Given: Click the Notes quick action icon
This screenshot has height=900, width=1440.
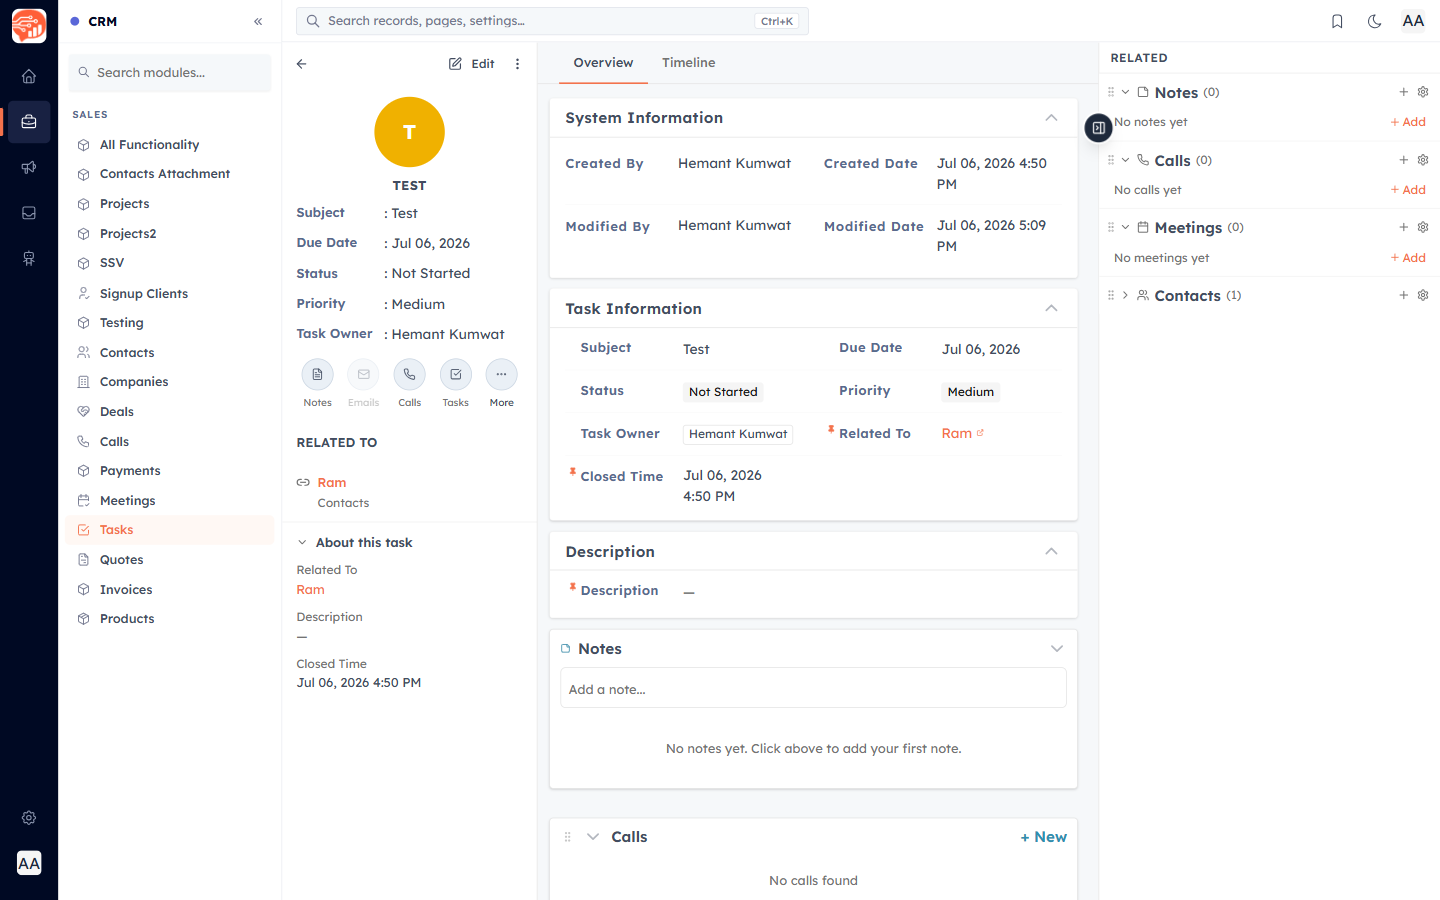Looking at the screenshot, I should pos(317,375).
